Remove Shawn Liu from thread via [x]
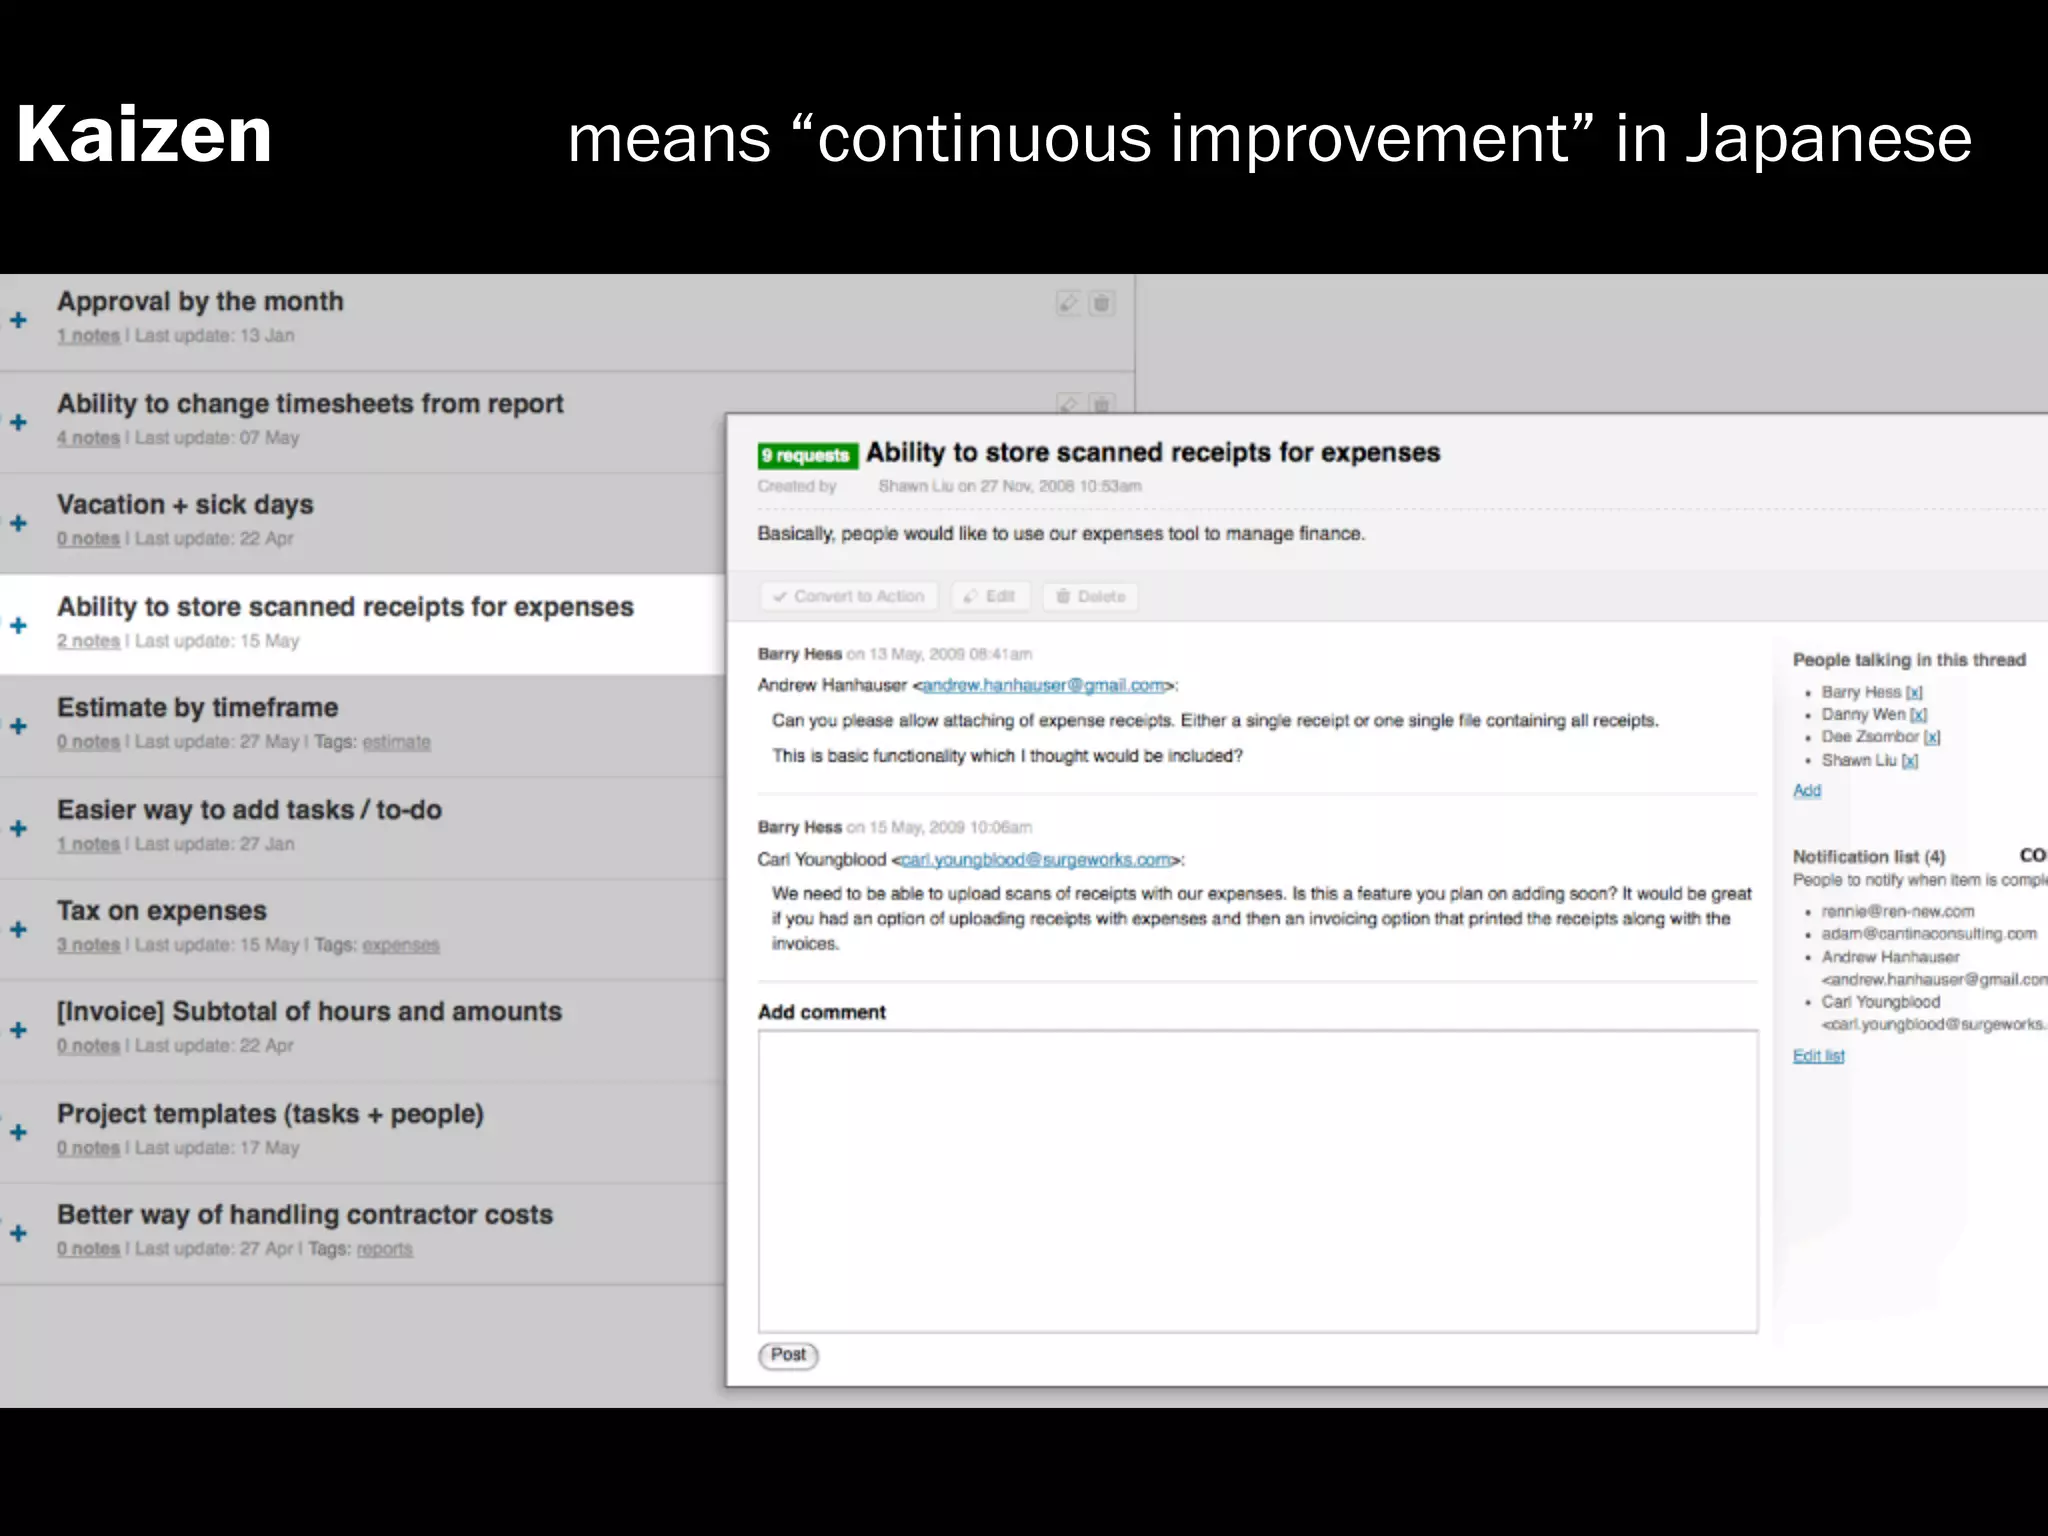2048x1536 pixels. (1909, 760)
